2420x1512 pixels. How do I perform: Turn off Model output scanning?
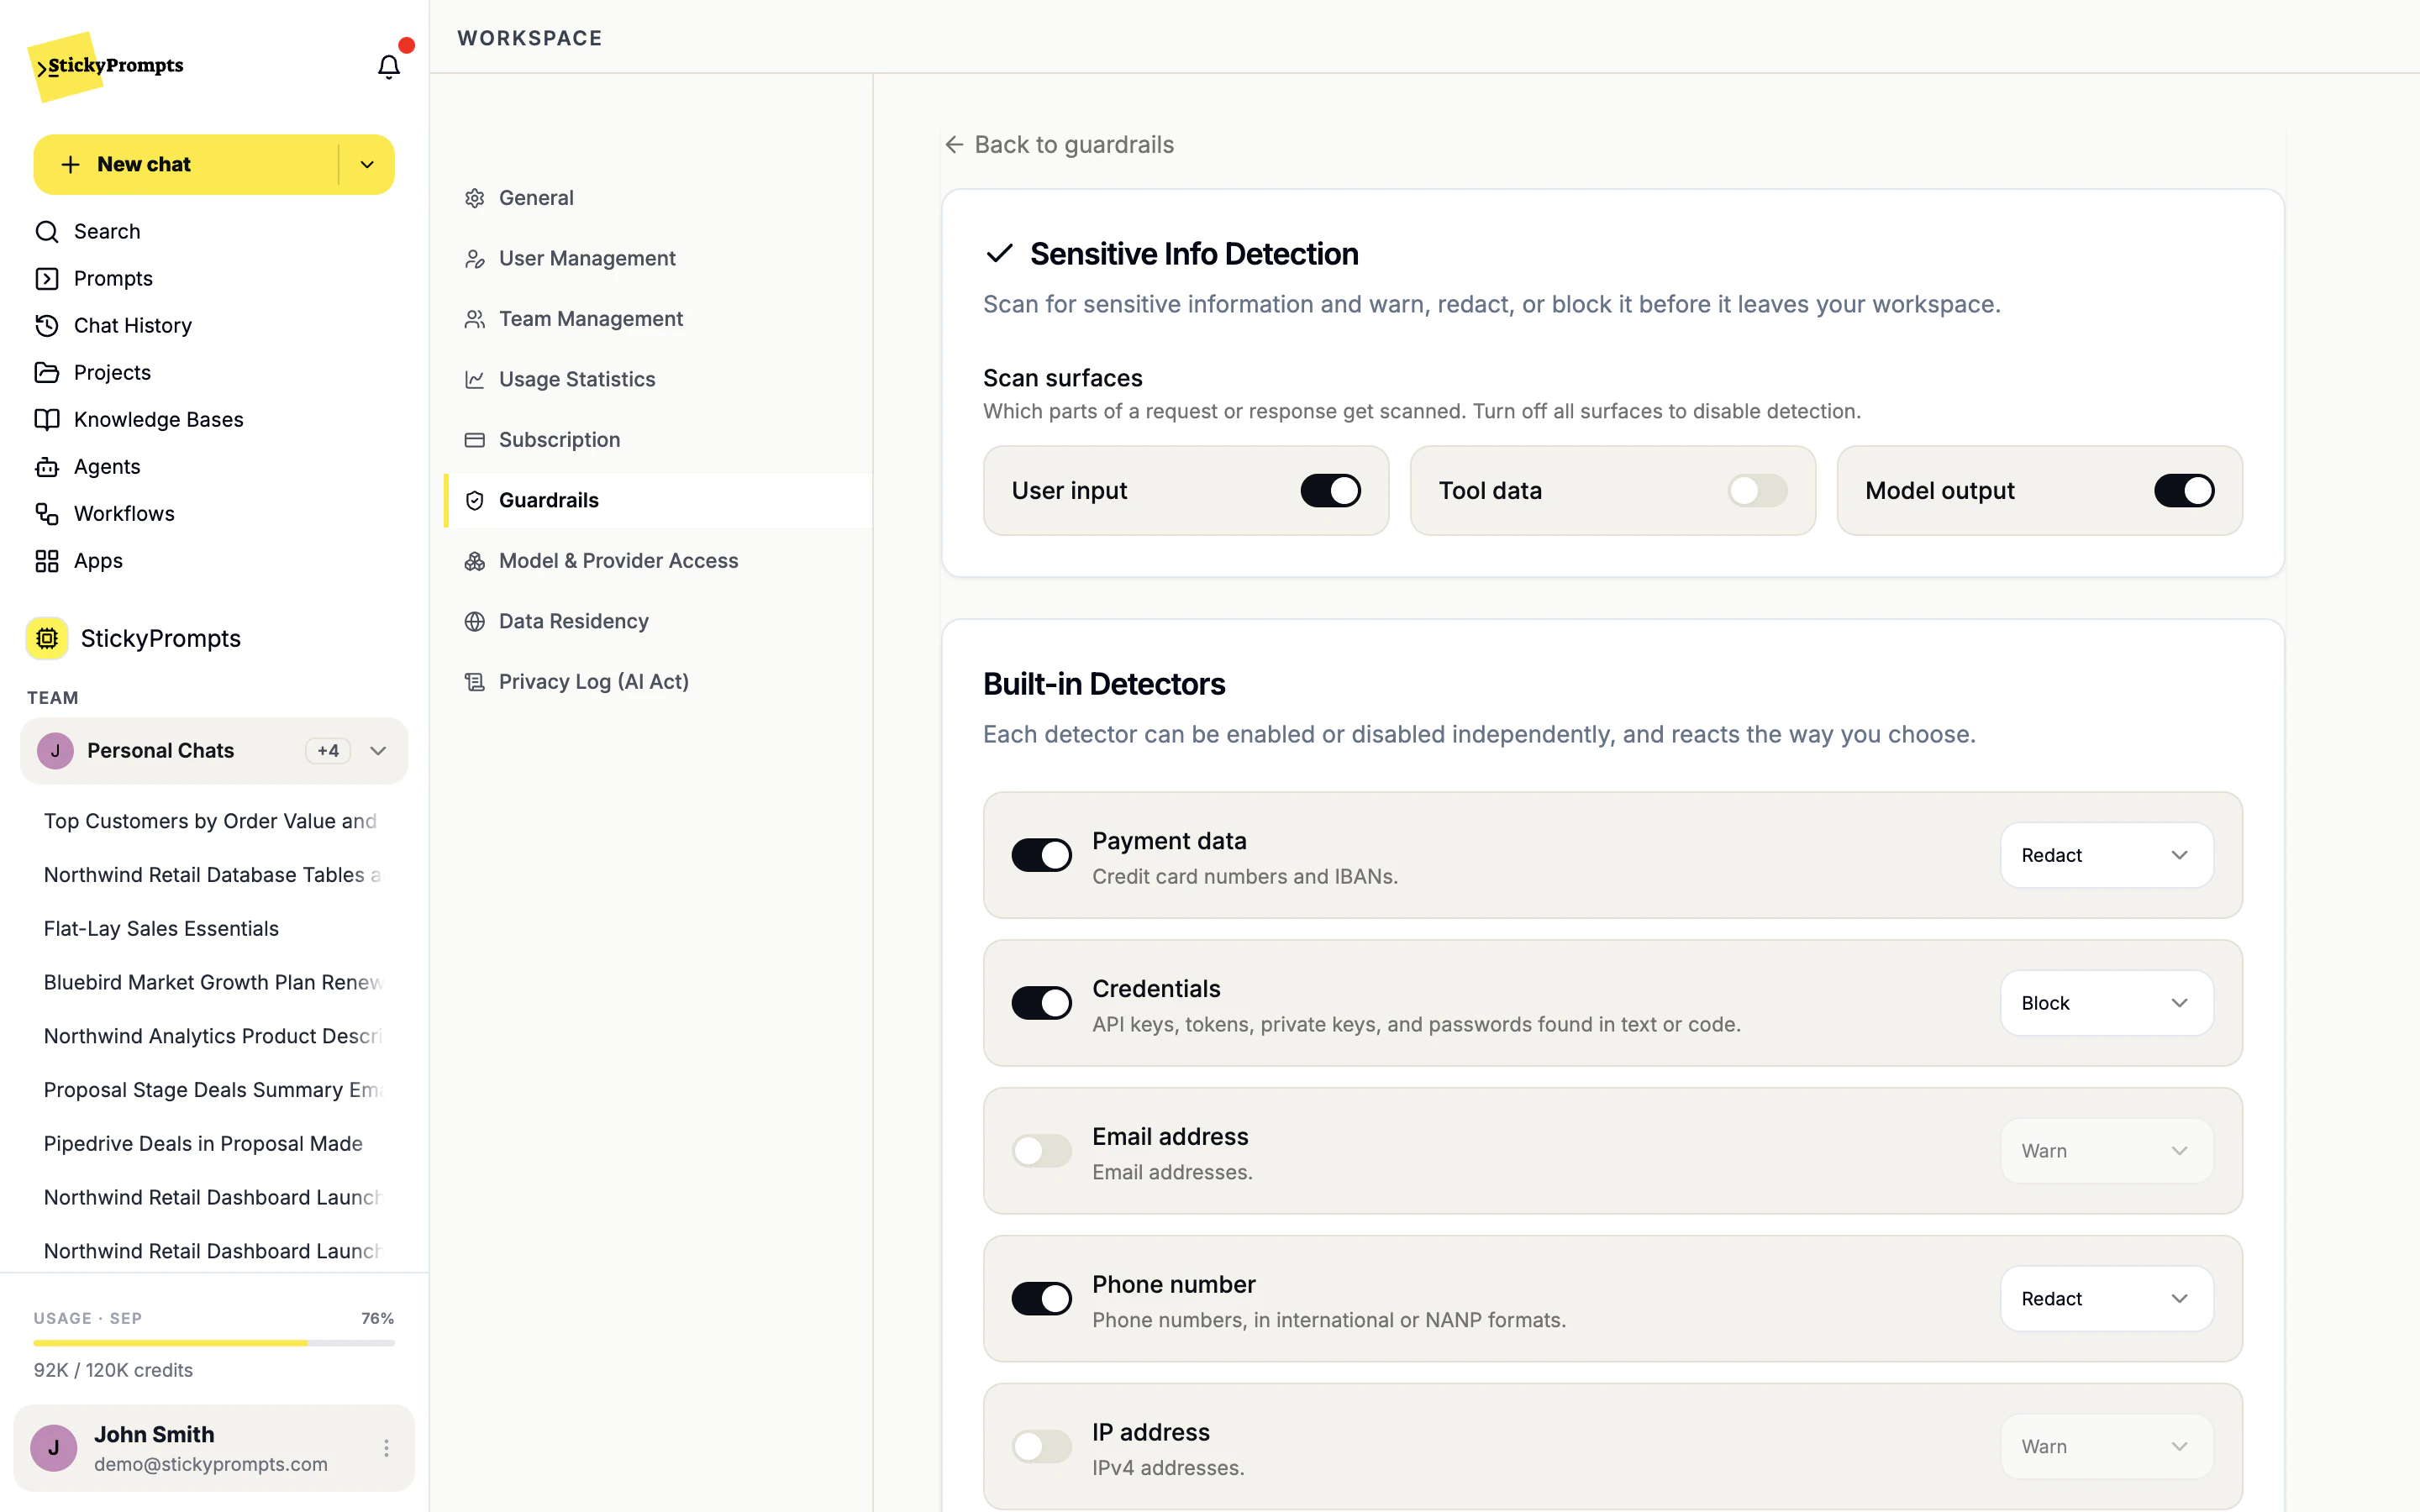click(x=2184, y=491)
